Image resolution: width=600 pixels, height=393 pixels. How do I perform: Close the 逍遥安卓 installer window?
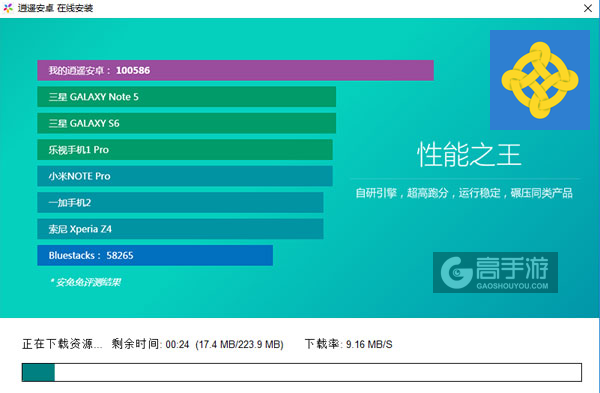pos(588,8)
